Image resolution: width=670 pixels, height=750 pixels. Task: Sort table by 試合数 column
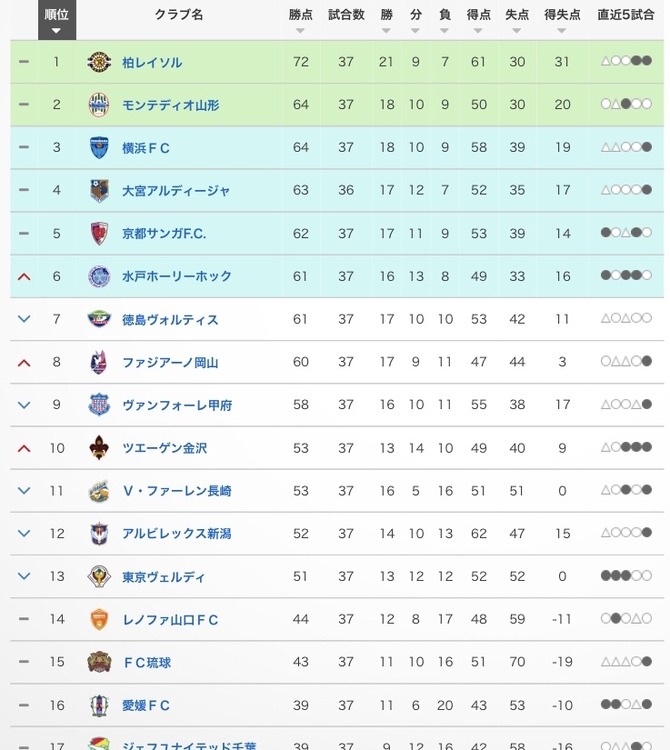tap(346, 15)
